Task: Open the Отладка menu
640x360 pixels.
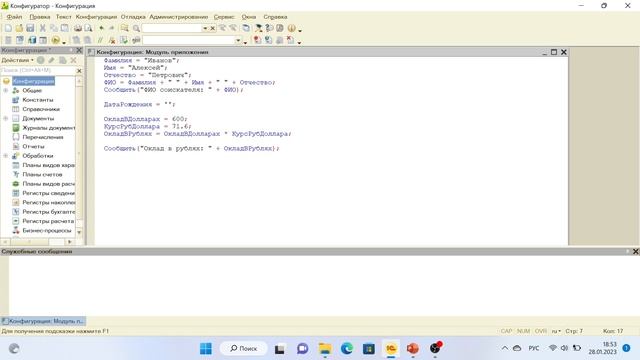Action: pos(133,17)
